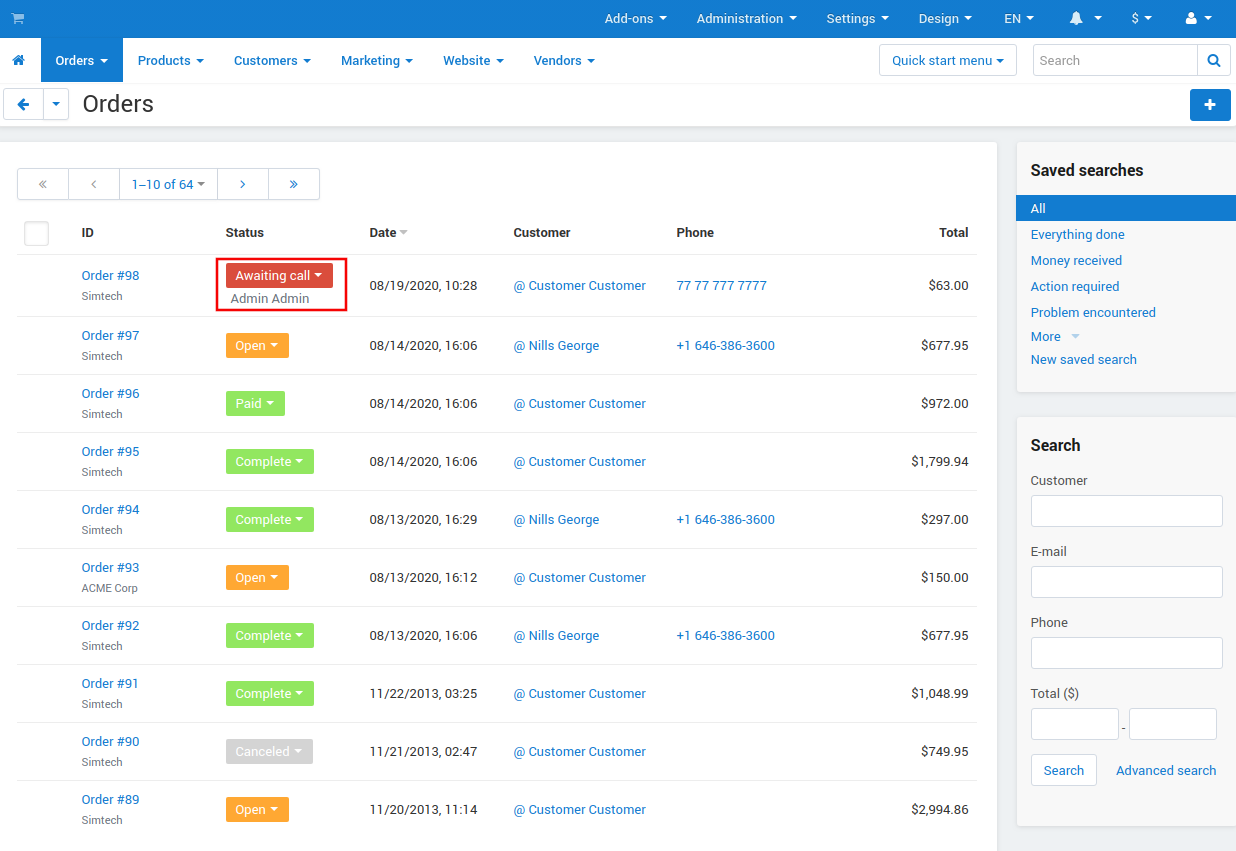Go to the home dashboard icon
Viewport: 1236px width, 851px height.
pos(18,60)
